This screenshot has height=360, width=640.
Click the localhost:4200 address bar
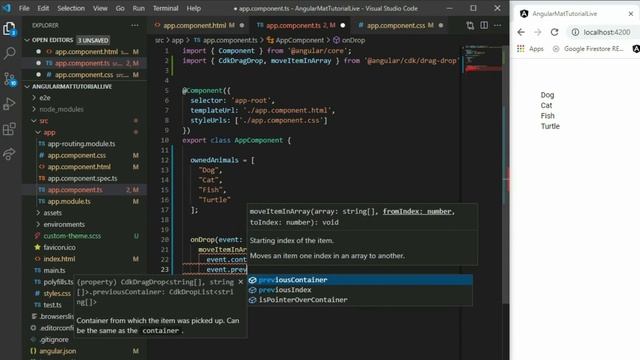pos(606,32)
